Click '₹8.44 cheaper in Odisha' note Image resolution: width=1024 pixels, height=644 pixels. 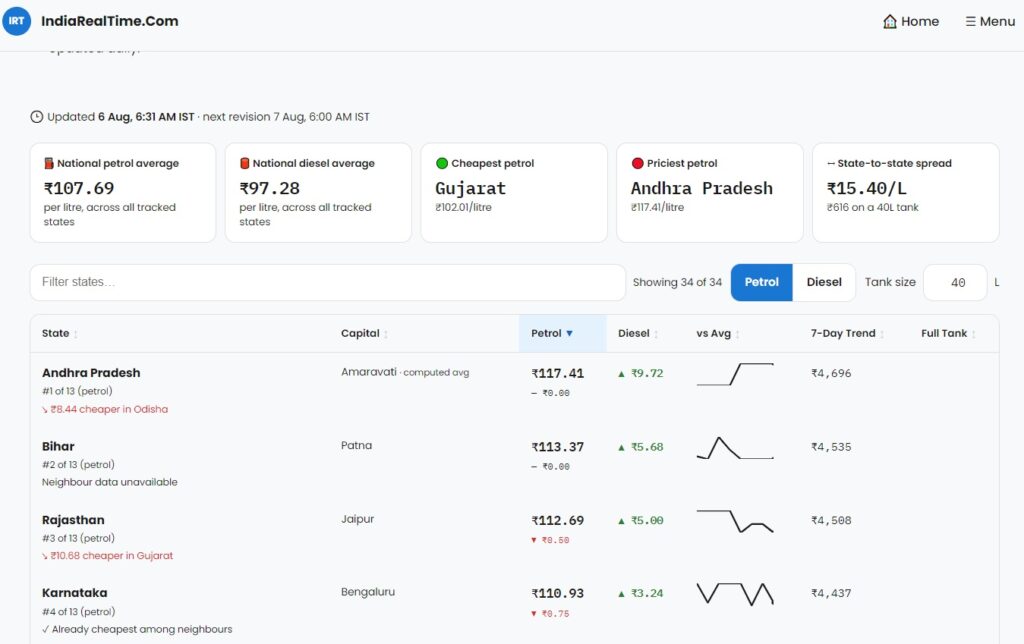105,410
